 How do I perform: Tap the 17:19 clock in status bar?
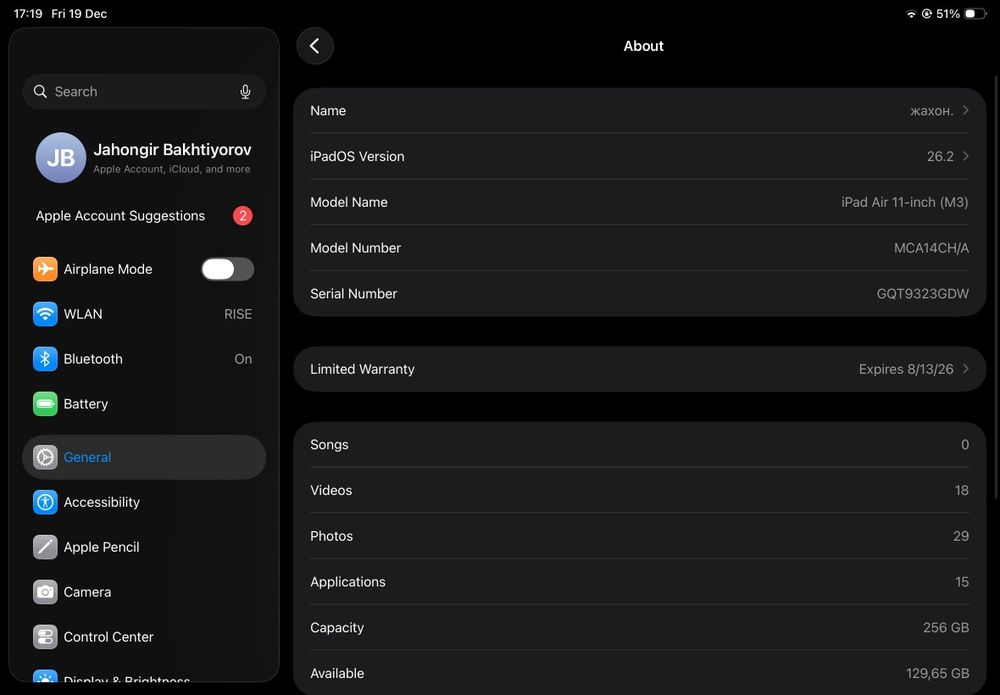click(28, 13)
